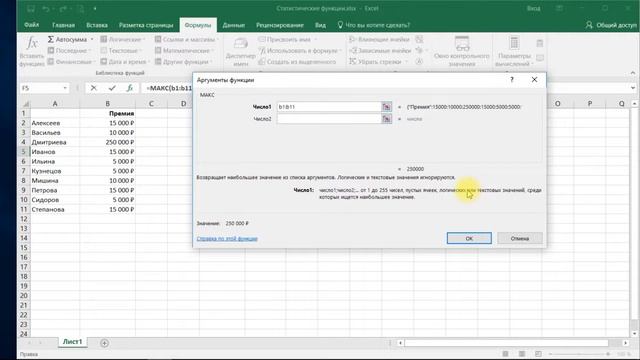Click the Name Box showing F5
Viewport: 640px width, 360px height.
coord(41,88)
